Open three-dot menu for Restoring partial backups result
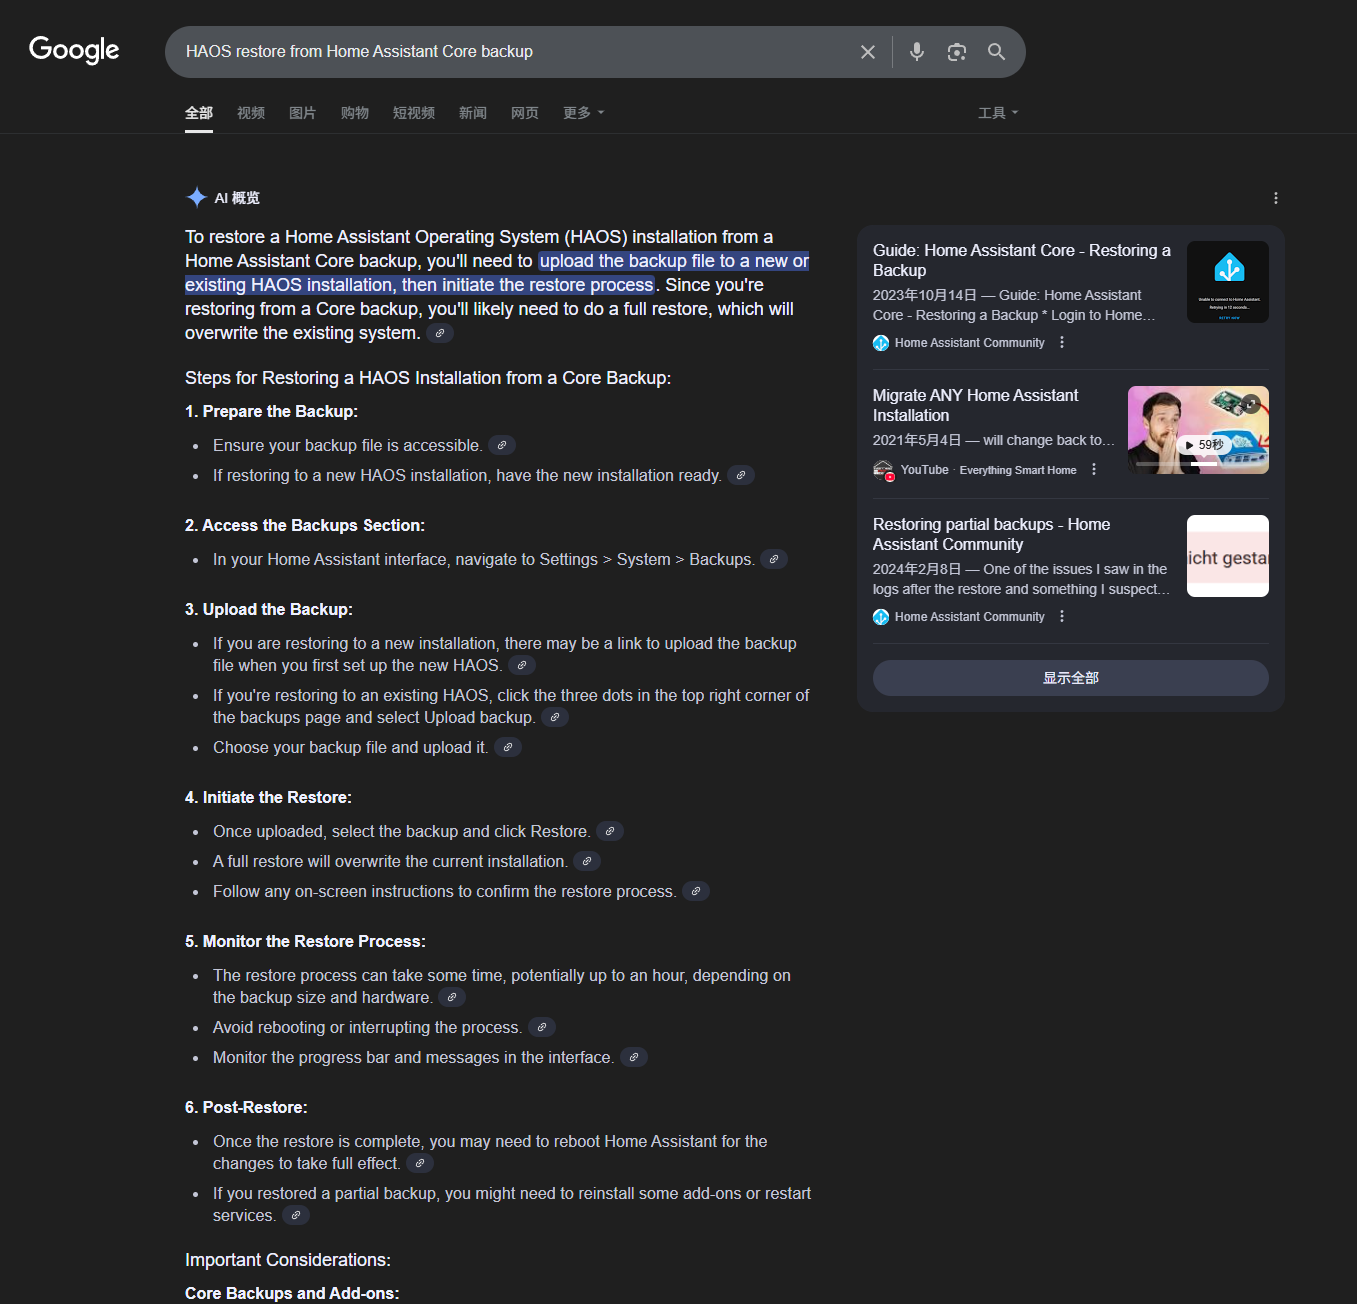 tap(1062, 617)
